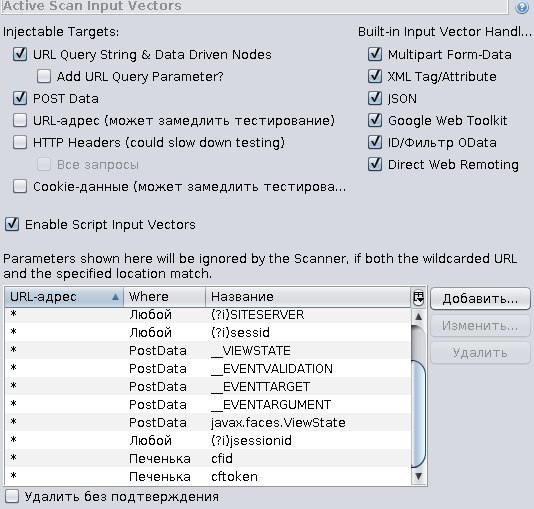The image size is (534, 509).
Task: Select the (?i)SITESERVER row
Action: [x=208, y=314]
